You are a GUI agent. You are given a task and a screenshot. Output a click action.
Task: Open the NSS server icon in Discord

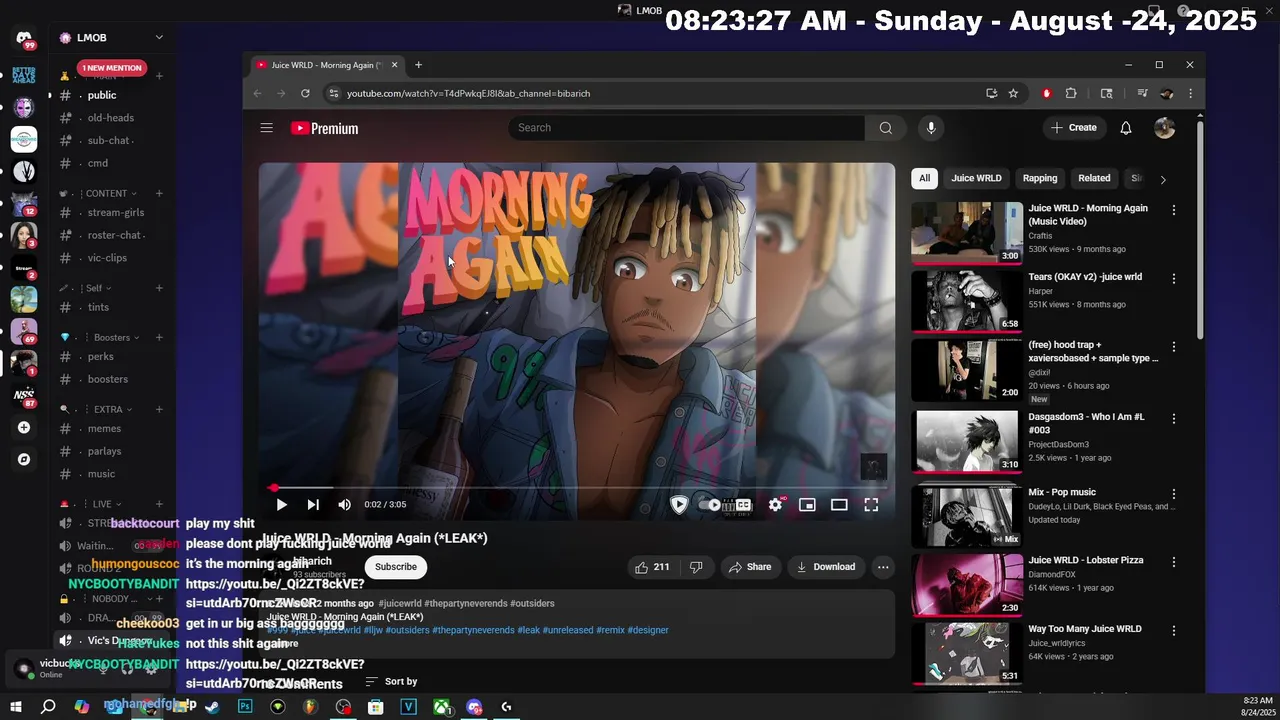24,395
